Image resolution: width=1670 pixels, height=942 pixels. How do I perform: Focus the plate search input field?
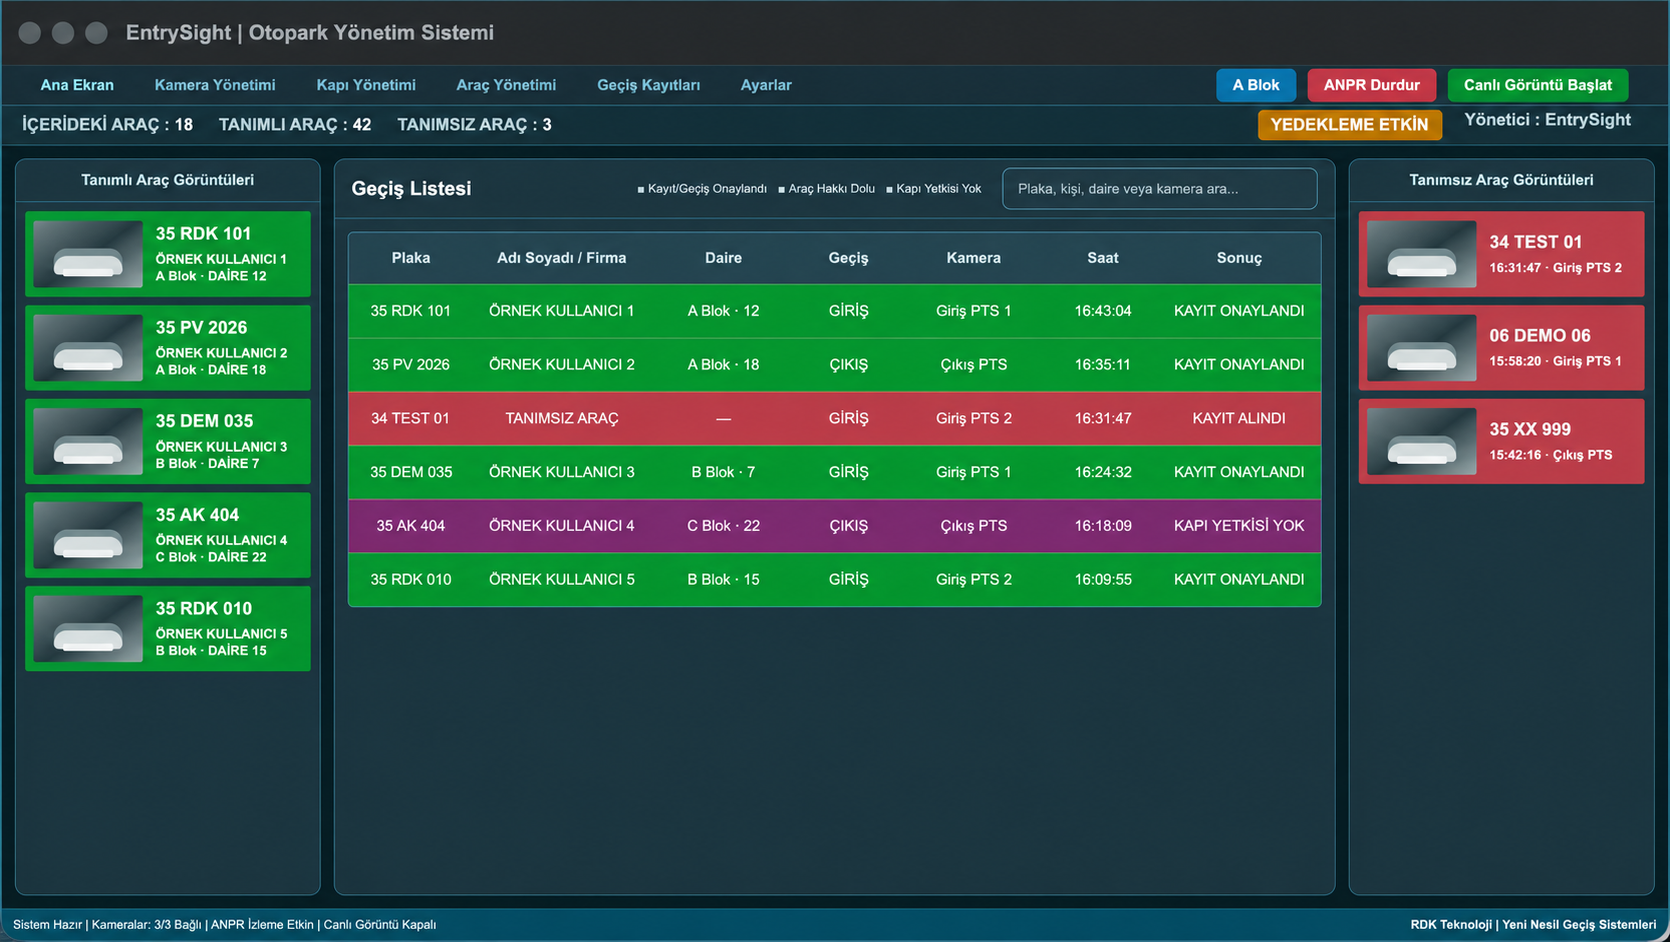tap(1160, 188)
